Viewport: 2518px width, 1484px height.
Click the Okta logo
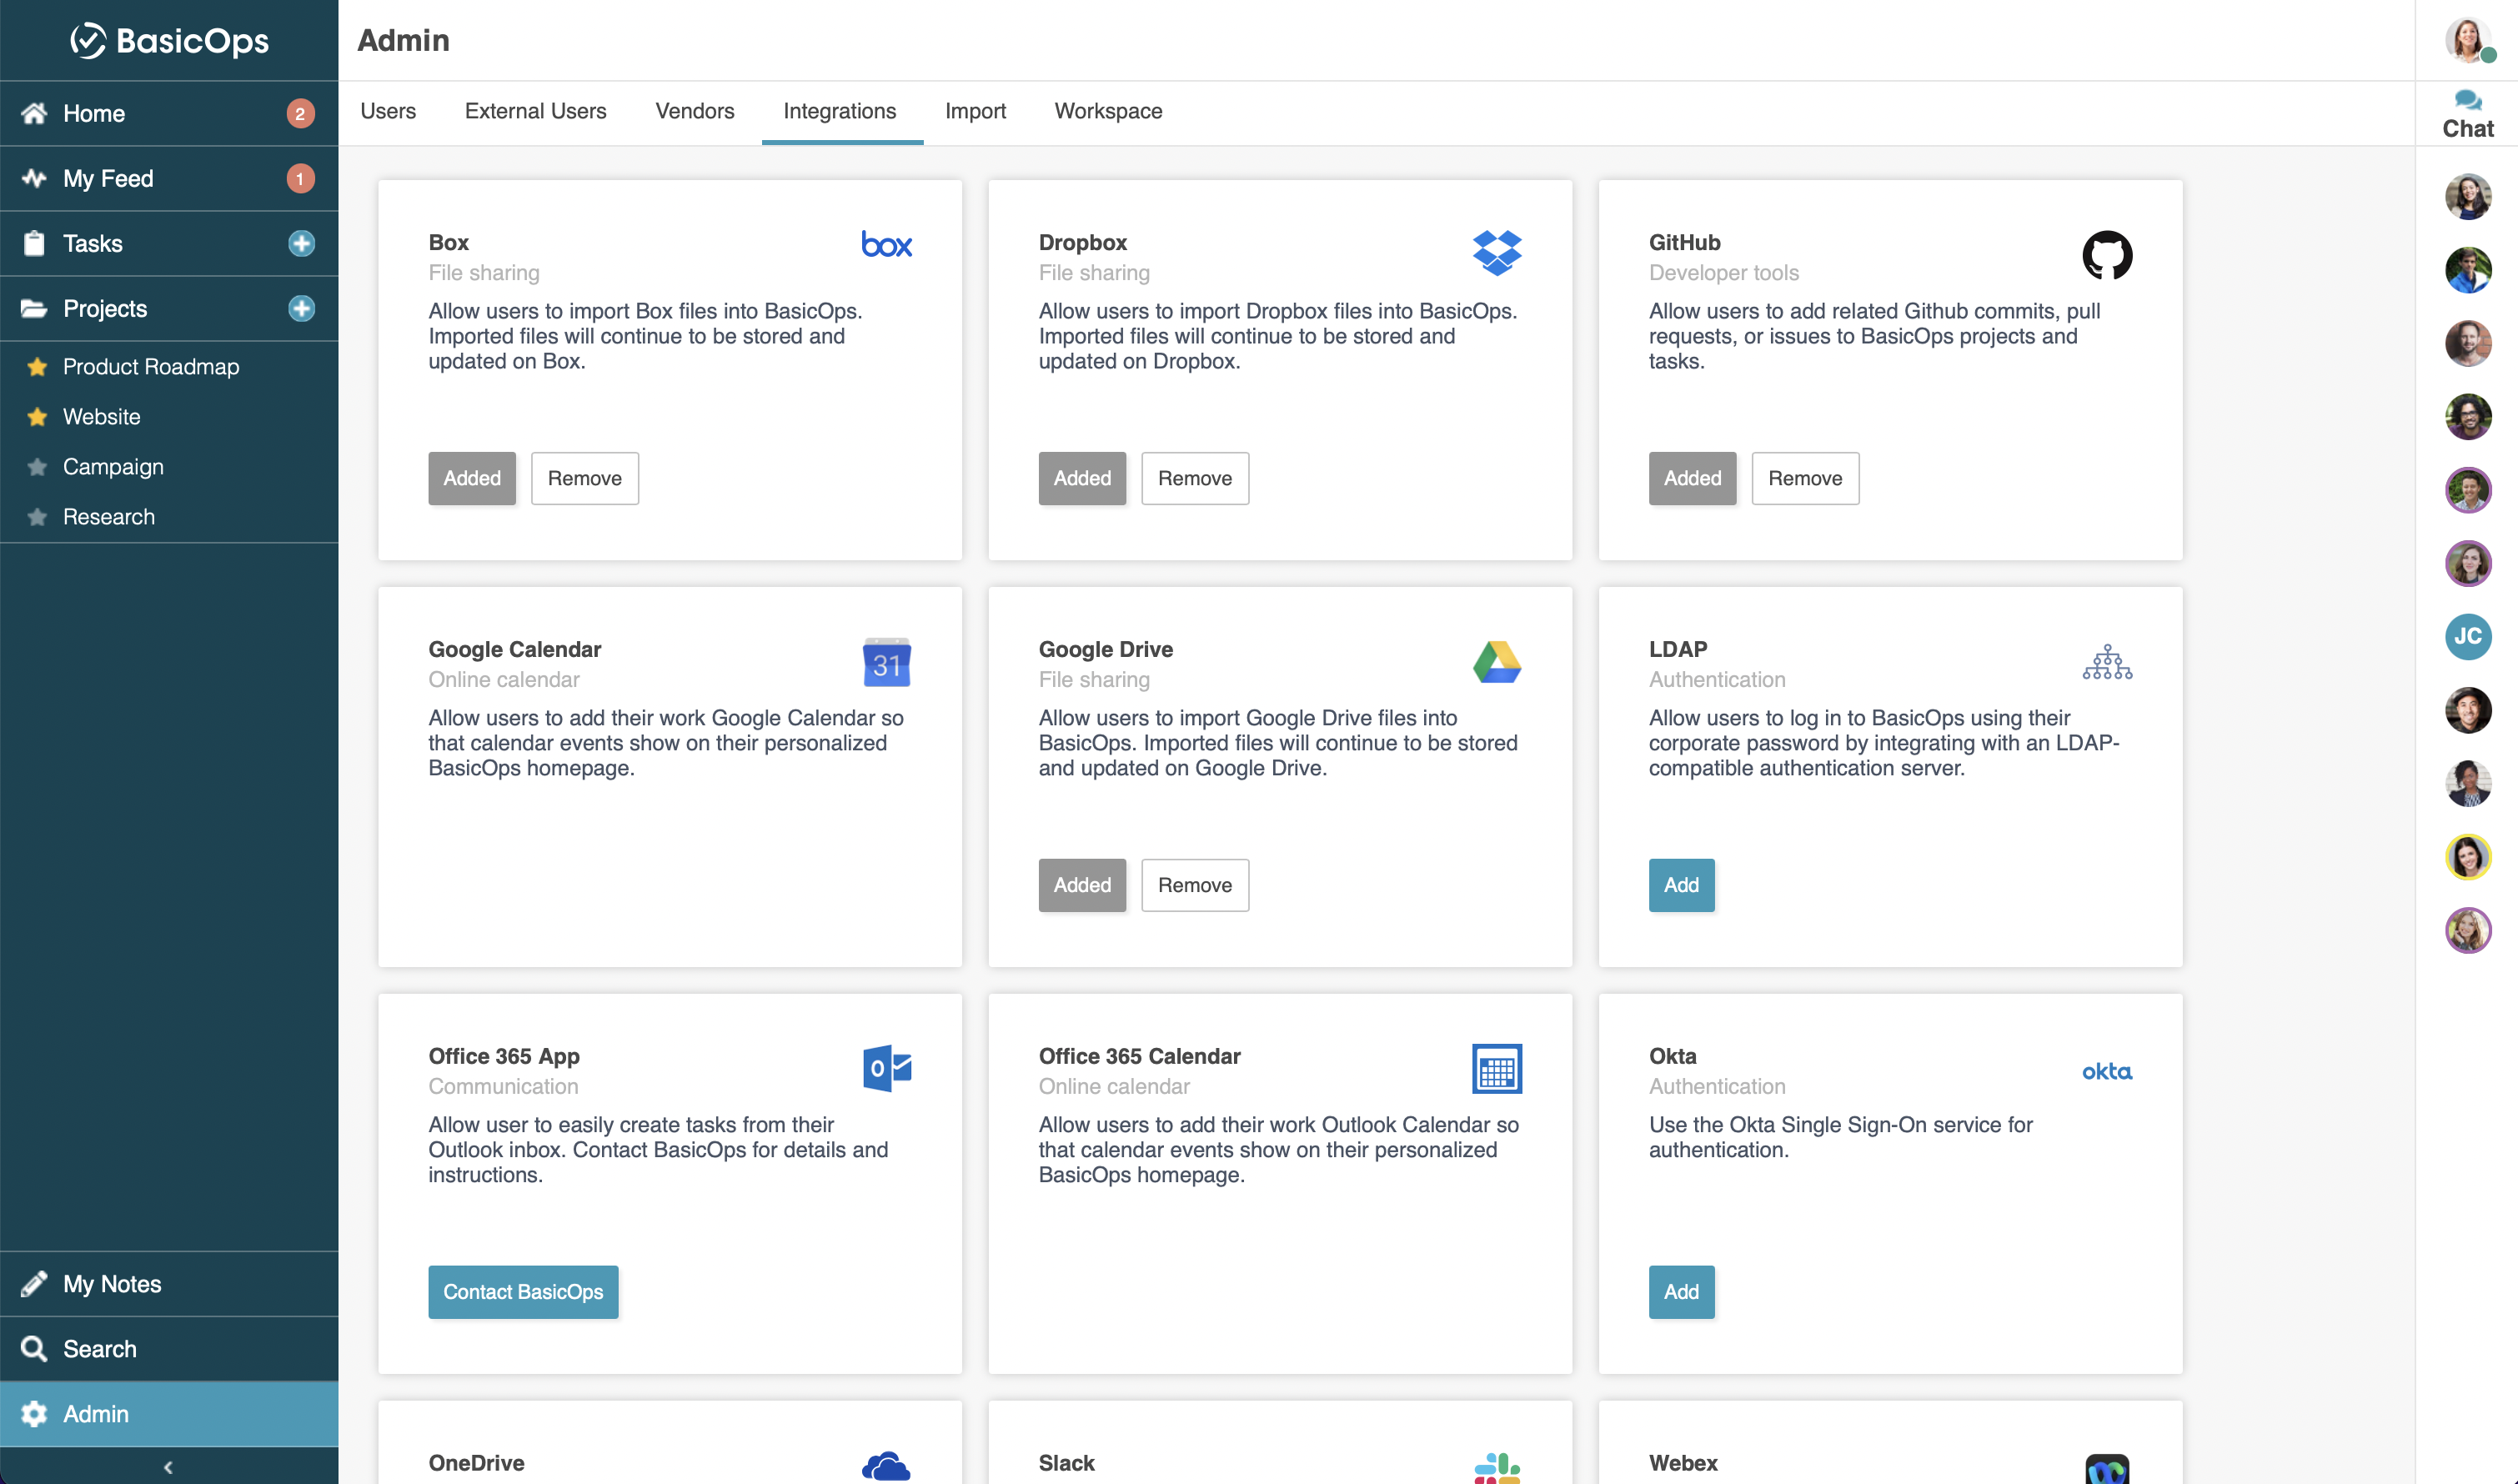click(x=2107, y=1072)
